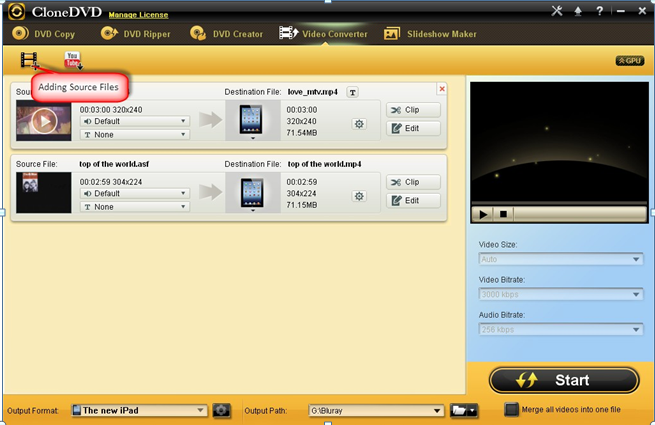
Task: Expand the Video Size dropdown
Action: point(561,259)
